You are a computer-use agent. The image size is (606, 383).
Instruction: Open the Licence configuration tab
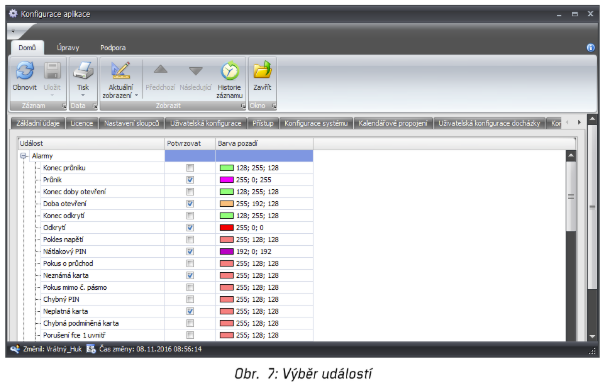tap(82, 123)
